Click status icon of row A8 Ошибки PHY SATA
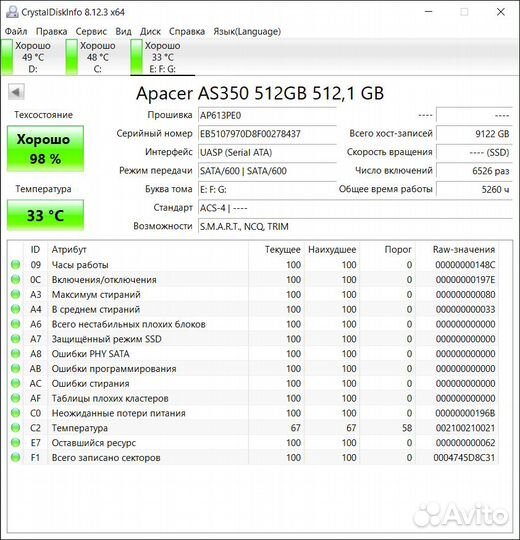The height and width of the screenshot is (540, 520). tap(15, 353)
